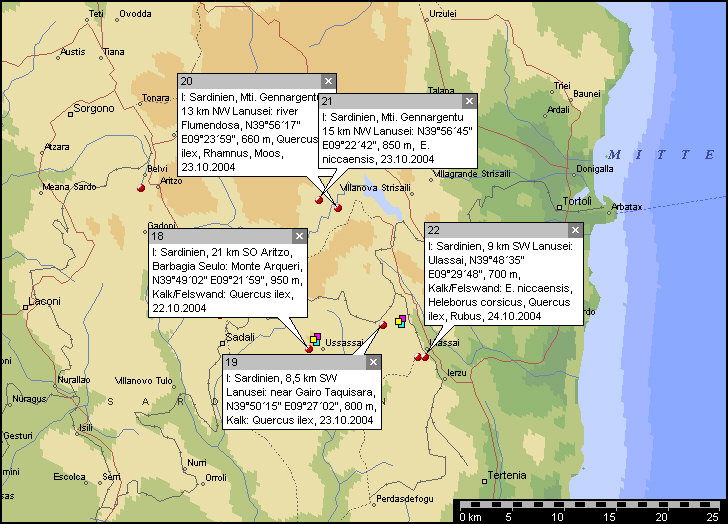Viewport: 728px width, 524px height.
Task: Close the note 20 popup
Action: tap(327, 81)
